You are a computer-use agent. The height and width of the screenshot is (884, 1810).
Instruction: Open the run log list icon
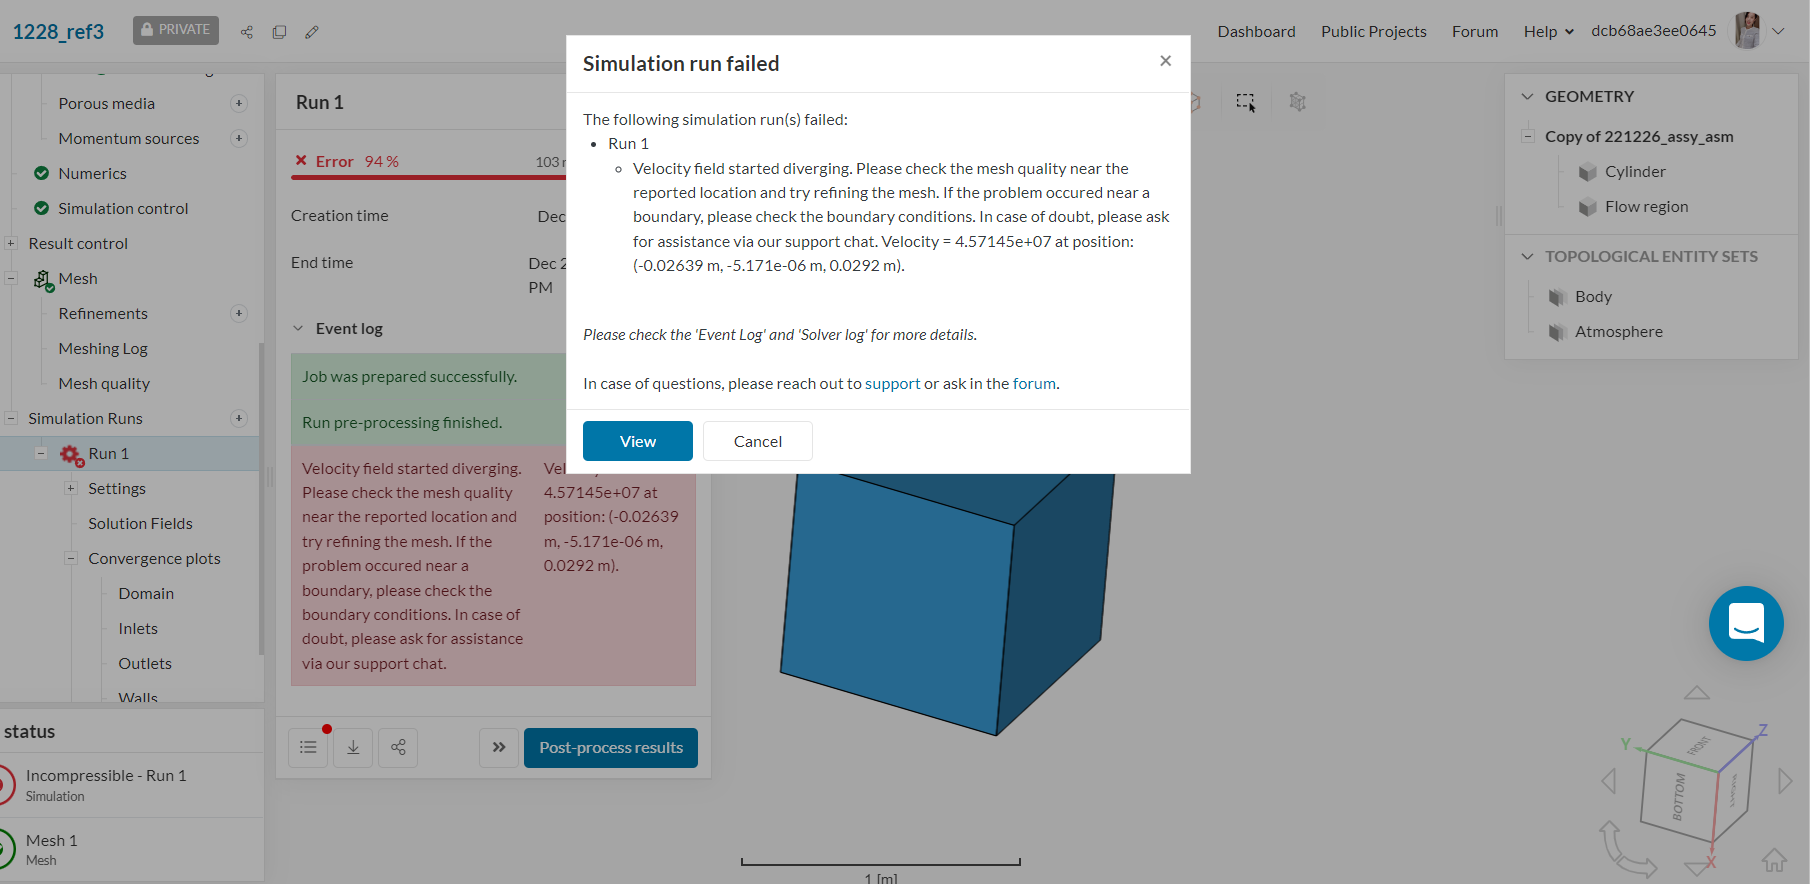[308, 747]
